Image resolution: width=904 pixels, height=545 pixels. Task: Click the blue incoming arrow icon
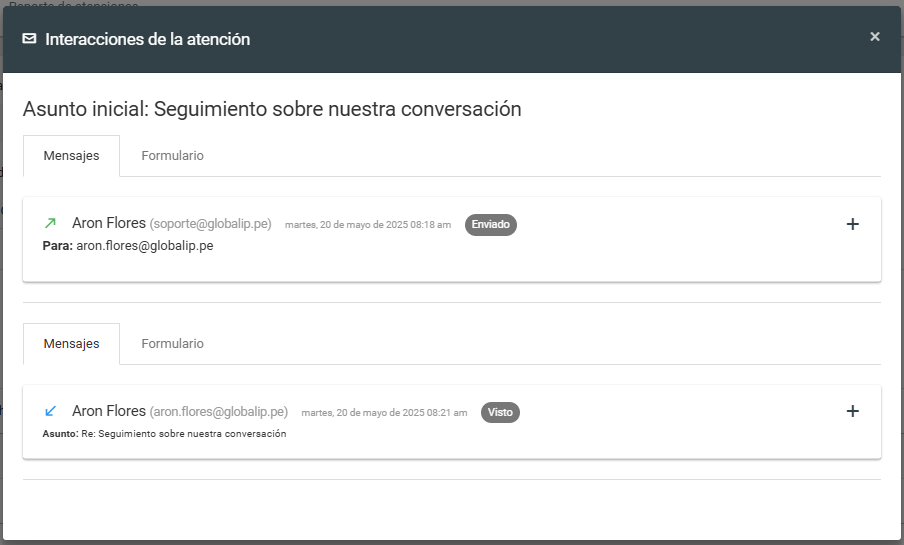[51, 411]
